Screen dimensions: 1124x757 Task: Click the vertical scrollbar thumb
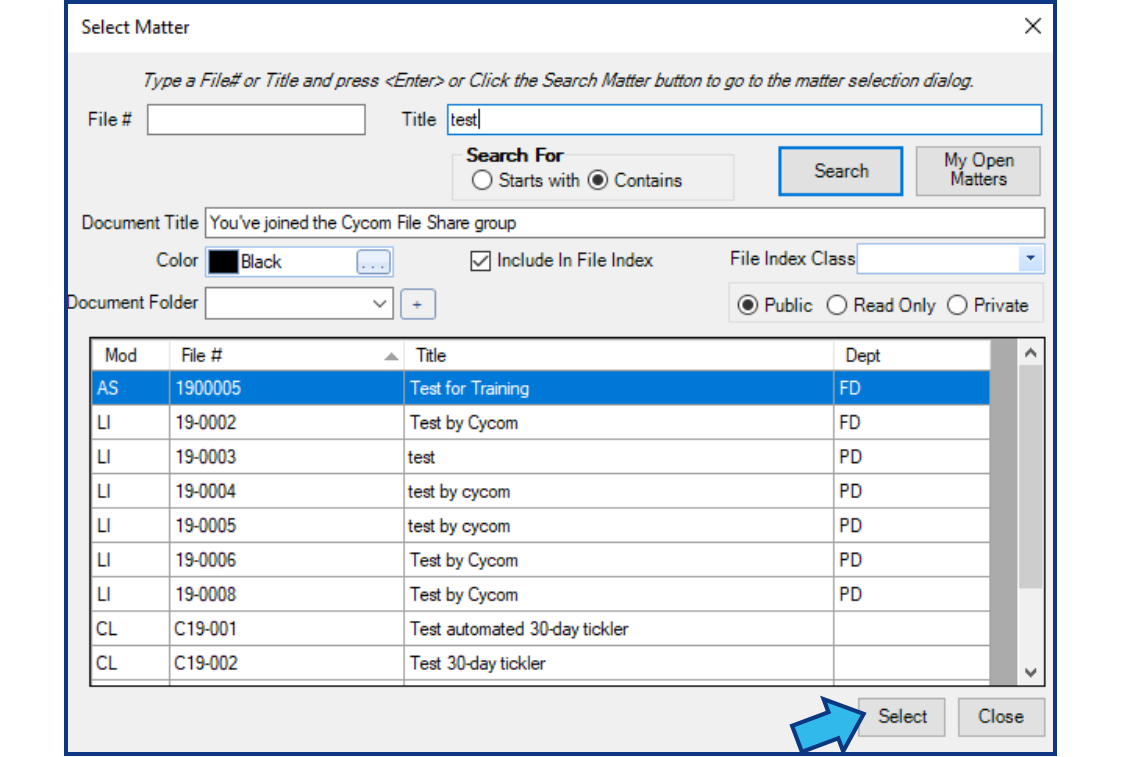click(x=1031, y=476)
